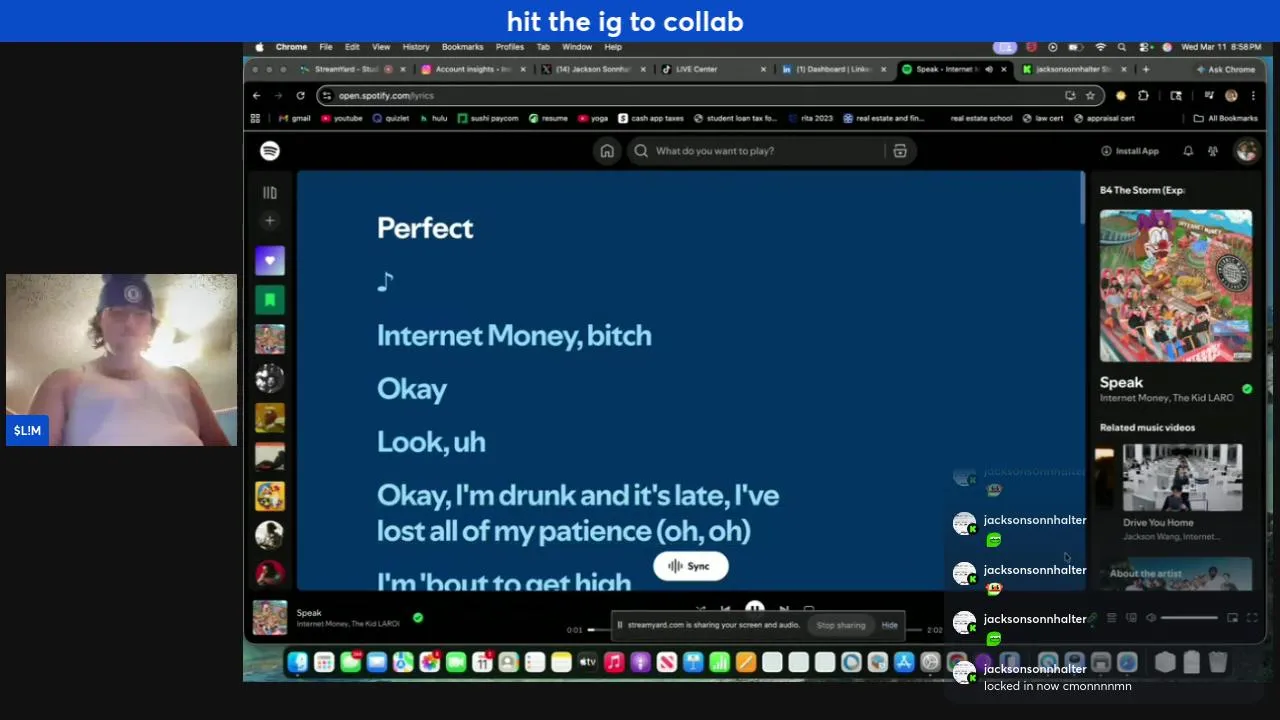Click the lyric line Look, uh
The width and height of the screenshot is (1280, 720).
click(x=431, y=442)
